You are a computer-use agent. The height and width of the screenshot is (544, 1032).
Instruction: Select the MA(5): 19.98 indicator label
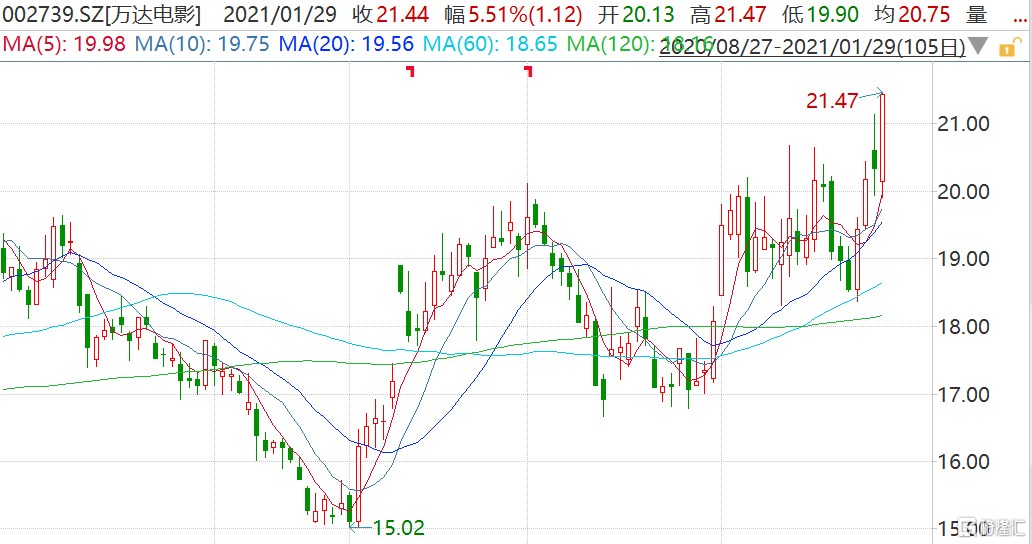tap(64, 44)
